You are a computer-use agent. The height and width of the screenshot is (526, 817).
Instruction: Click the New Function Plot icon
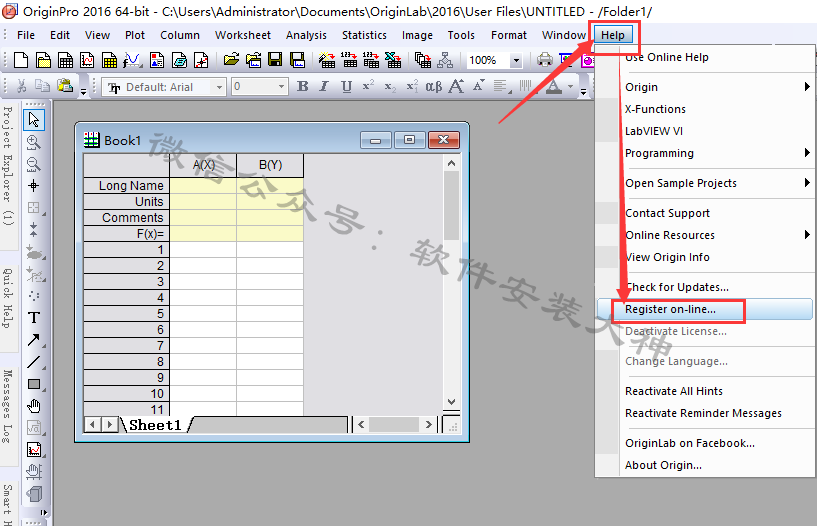[x=132, y=60]
